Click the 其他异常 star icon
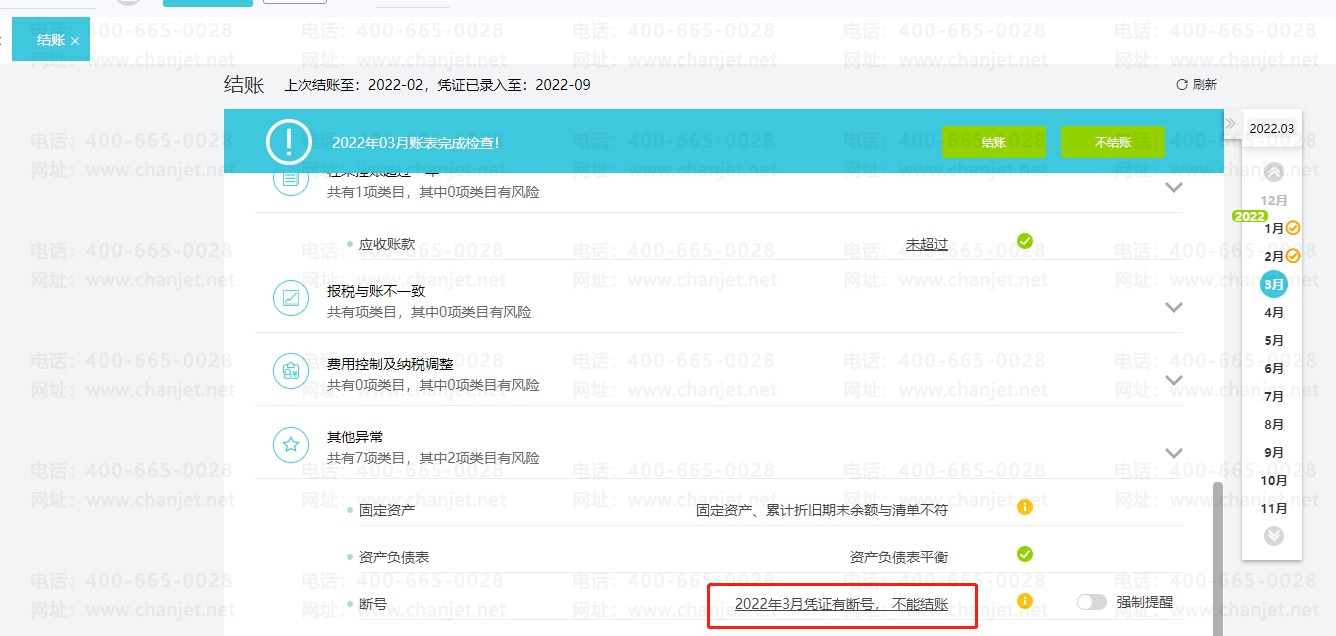 coord(291,445)
